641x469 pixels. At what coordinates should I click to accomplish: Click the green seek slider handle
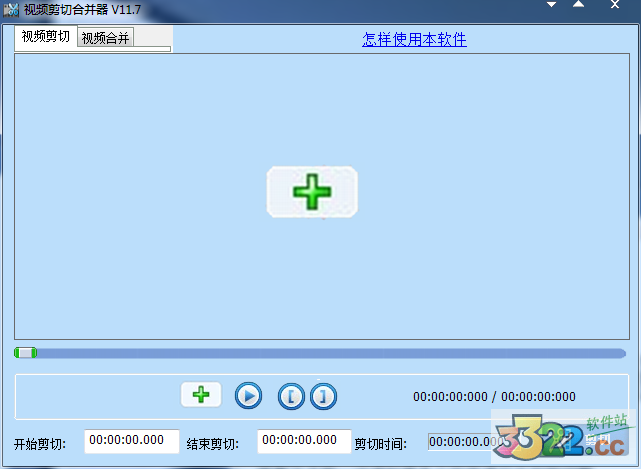(x=25, y=352)
